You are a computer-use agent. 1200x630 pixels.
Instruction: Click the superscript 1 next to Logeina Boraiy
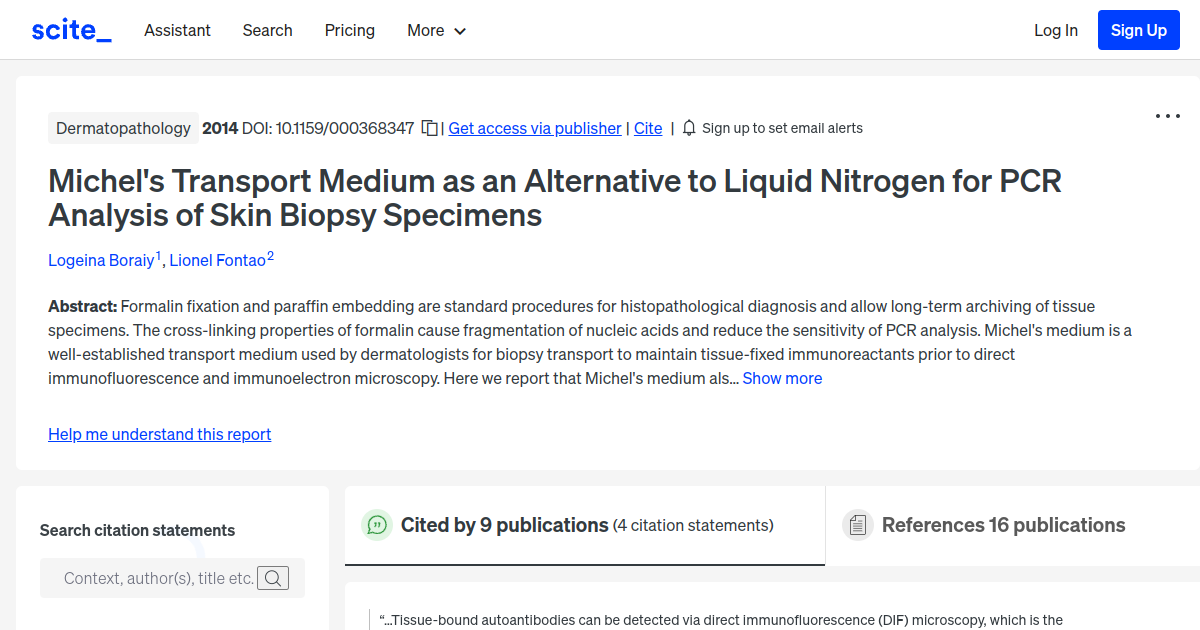(x=157, y=253)
